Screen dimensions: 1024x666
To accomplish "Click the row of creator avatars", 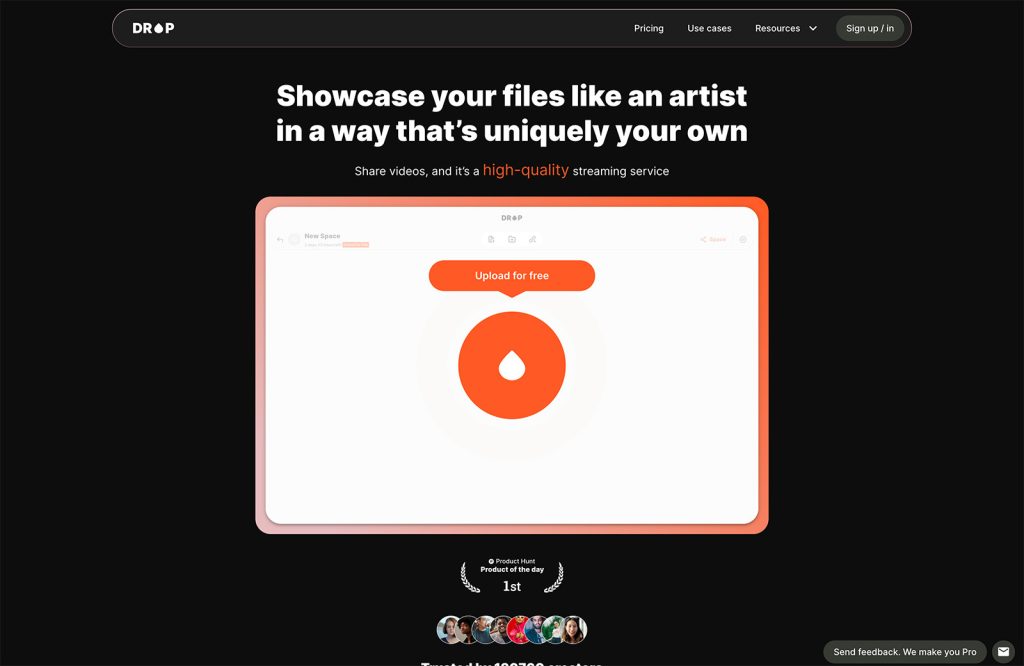I will 512,630.
